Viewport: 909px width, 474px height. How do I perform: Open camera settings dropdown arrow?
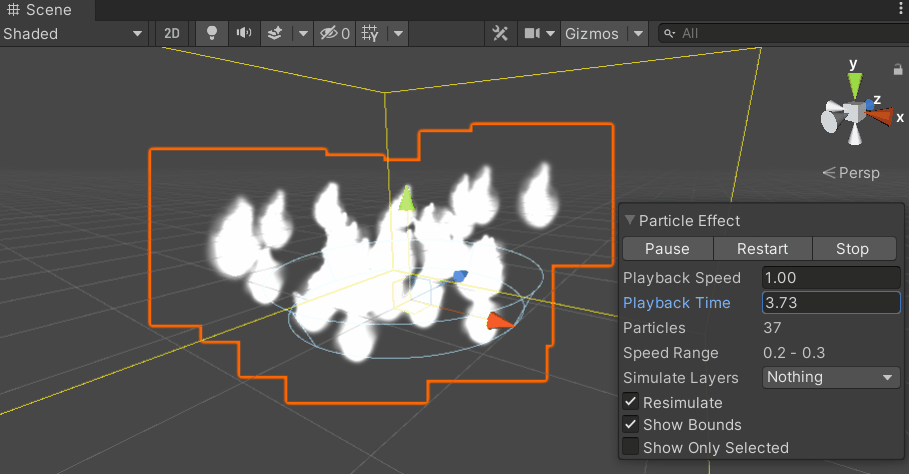(551, 34)
